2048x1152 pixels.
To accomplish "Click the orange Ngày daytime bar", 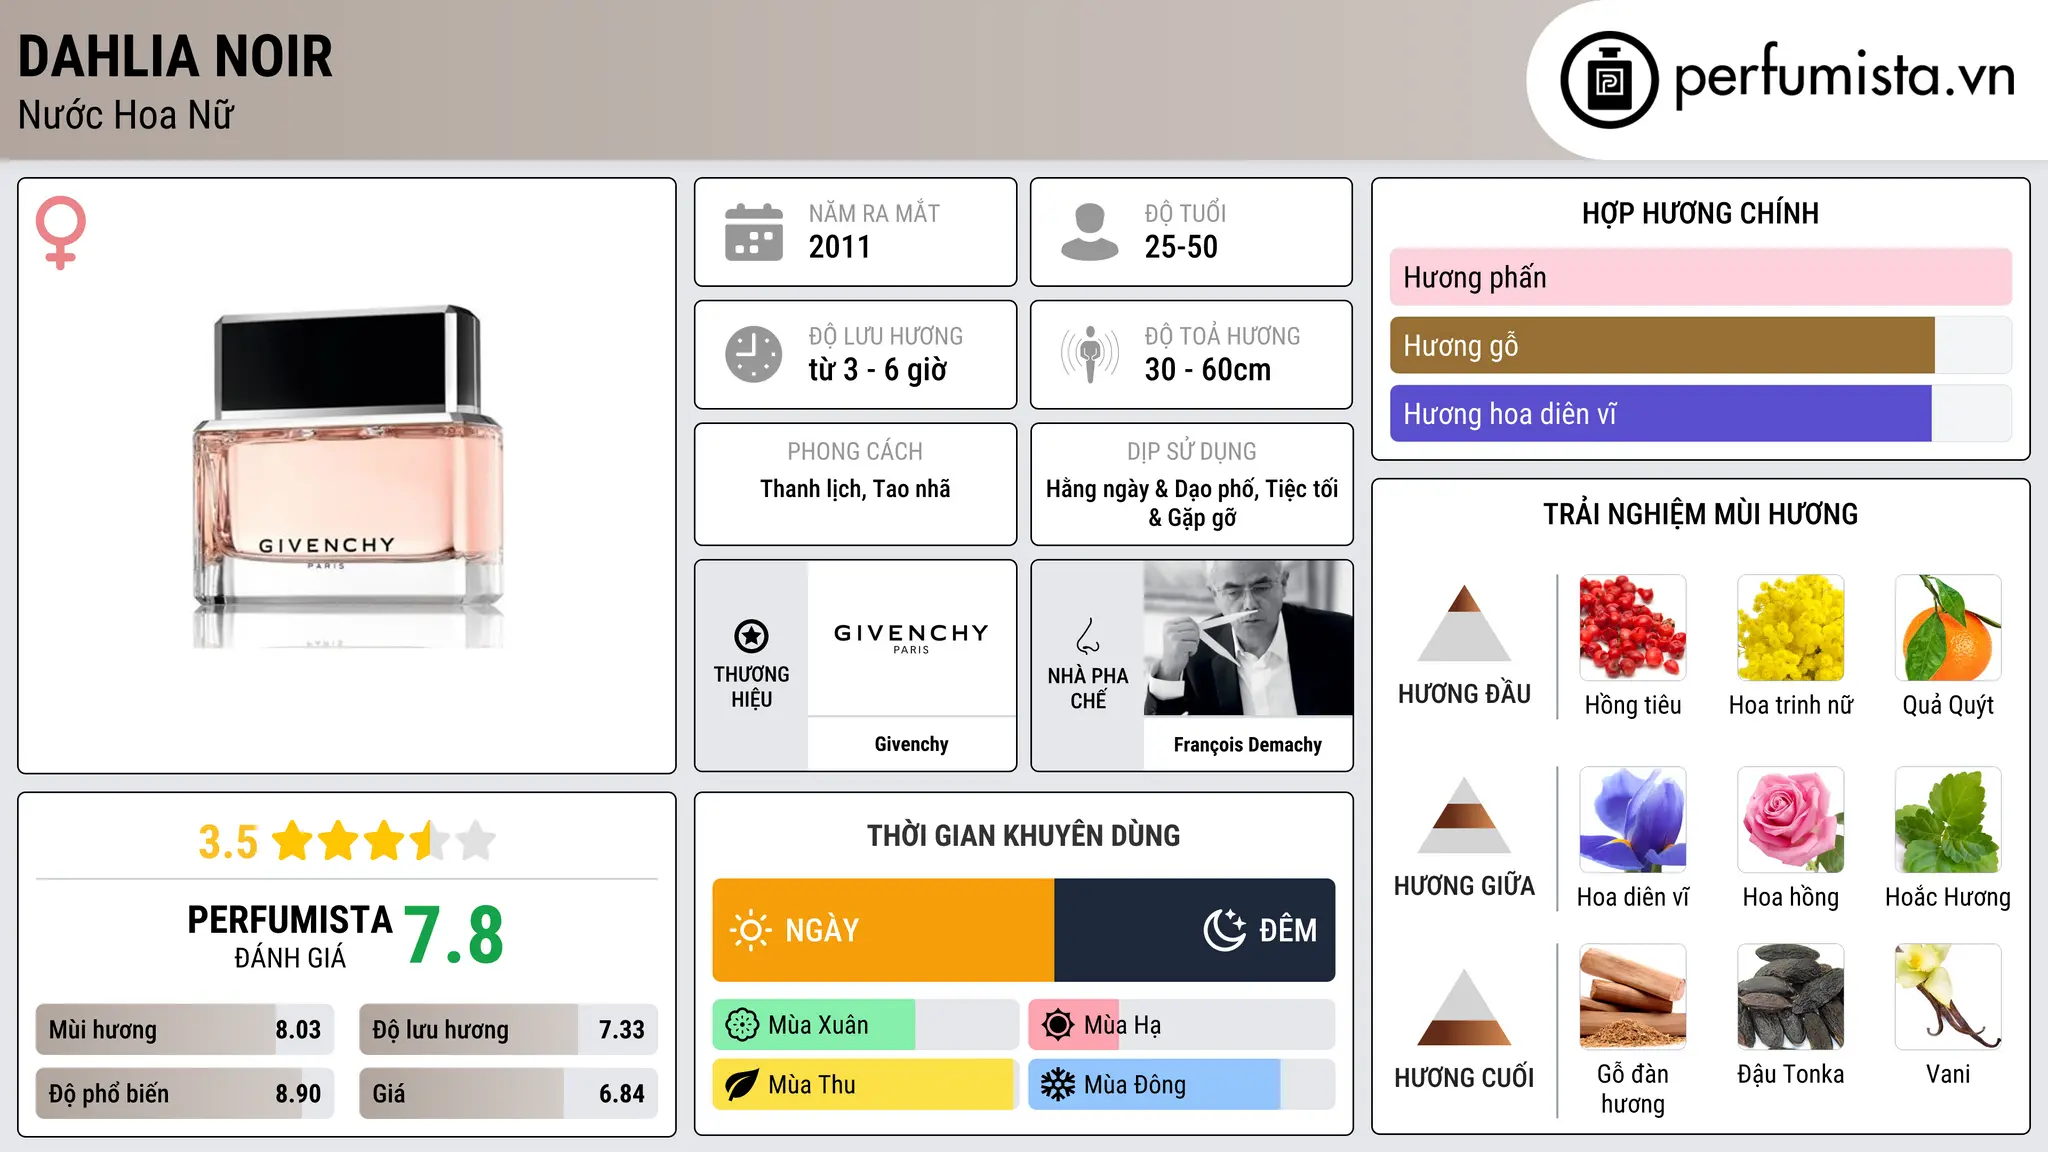I will point(883,930).
